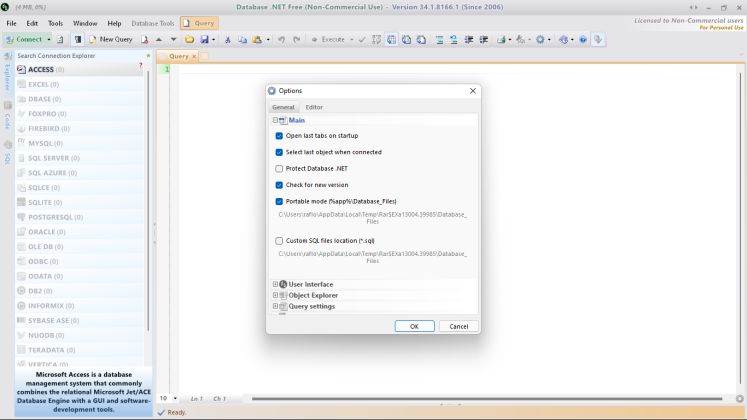Toggle Check for new version checkbox

tap(279, 185)
